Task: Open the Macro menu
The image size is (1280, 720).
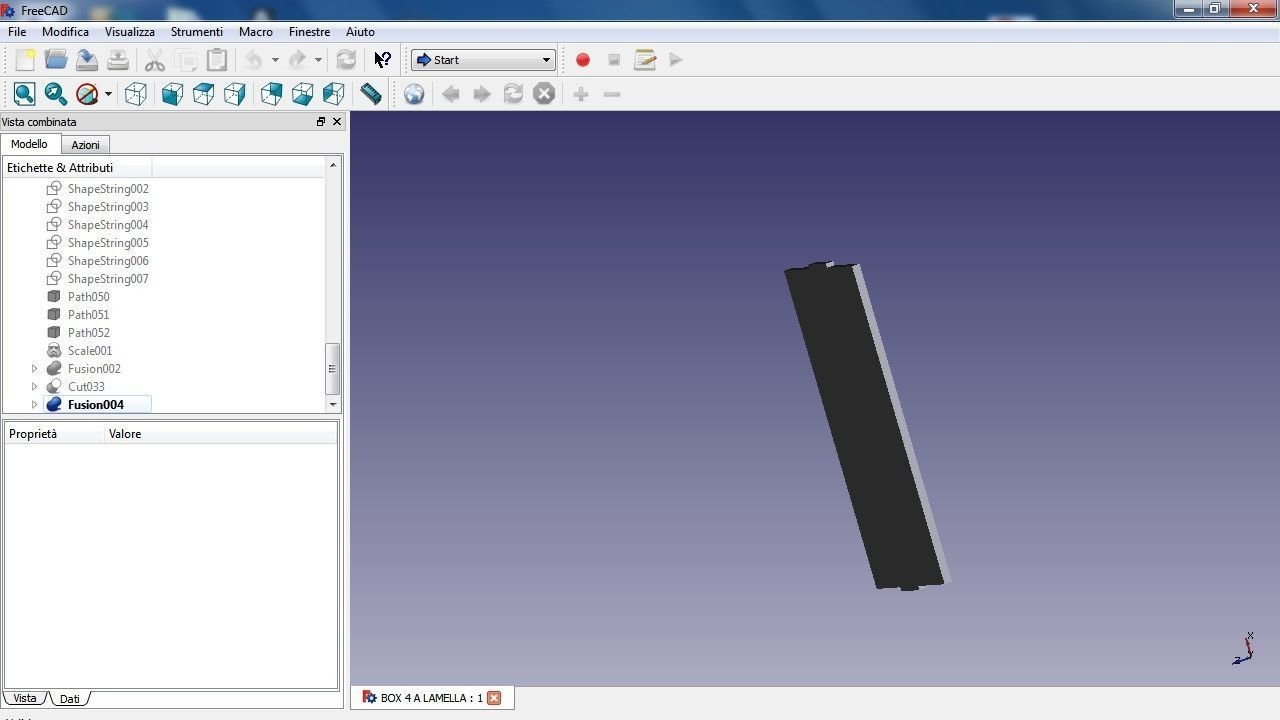Action: tap(256, 32)
